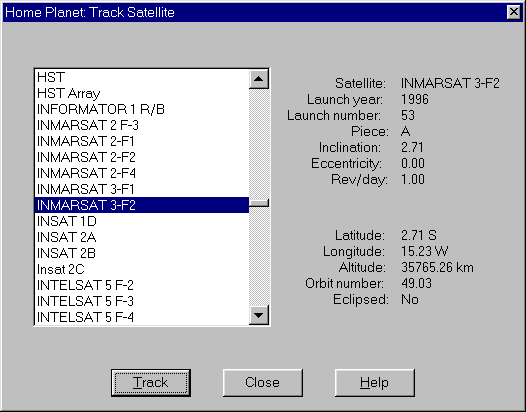Select INMARSAT 2-F4 satellite

[x=142, y=173]
